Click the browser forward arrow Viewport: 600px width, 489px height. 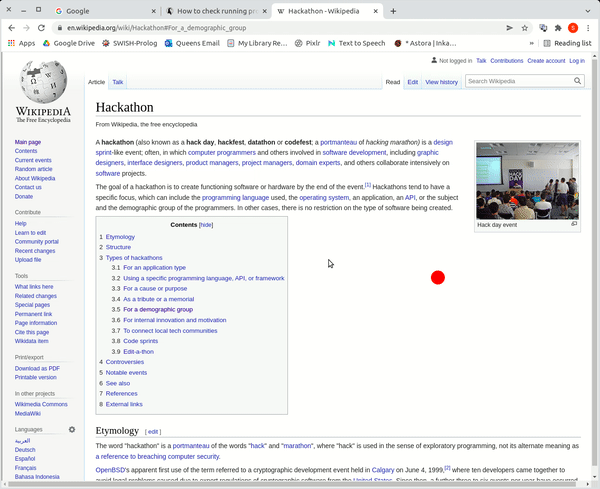coord(26,28)
